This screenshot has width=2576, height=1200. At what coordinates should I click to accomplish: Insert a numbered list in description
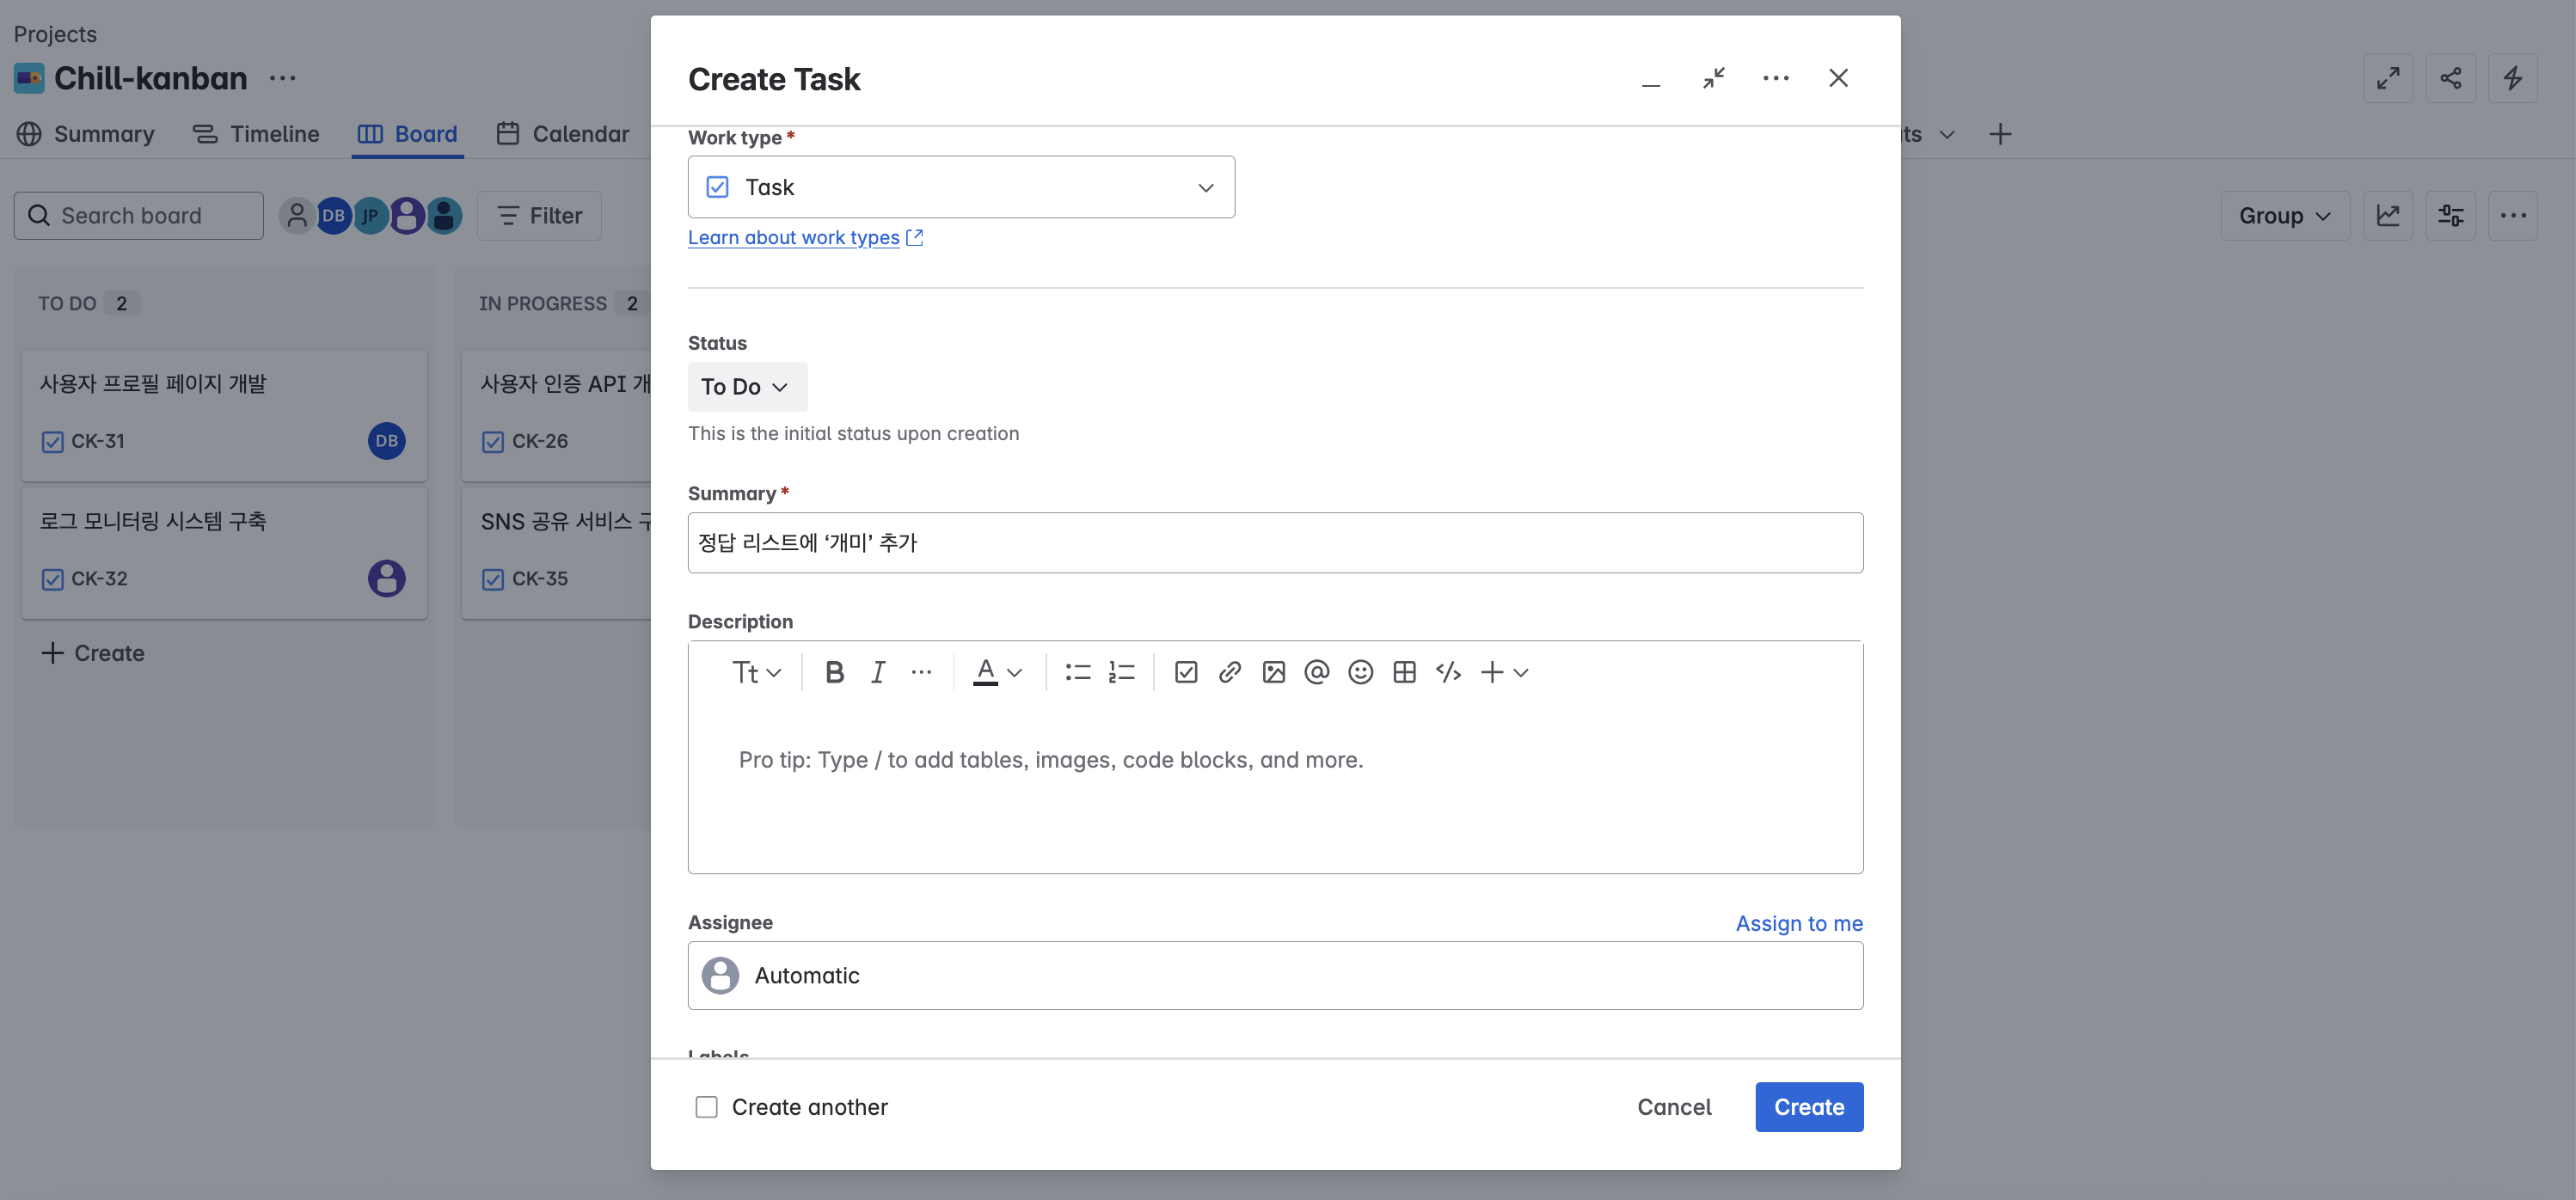click(x=1121, y=672)
